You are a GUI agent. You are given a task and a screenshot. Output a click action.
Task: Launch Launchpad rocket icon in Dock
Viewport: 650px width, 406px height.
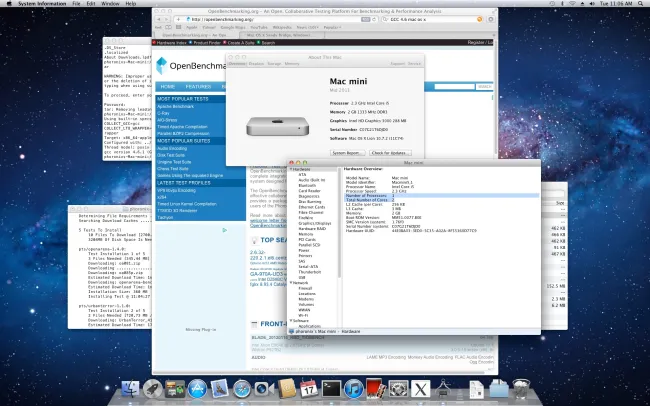(153, 389)
